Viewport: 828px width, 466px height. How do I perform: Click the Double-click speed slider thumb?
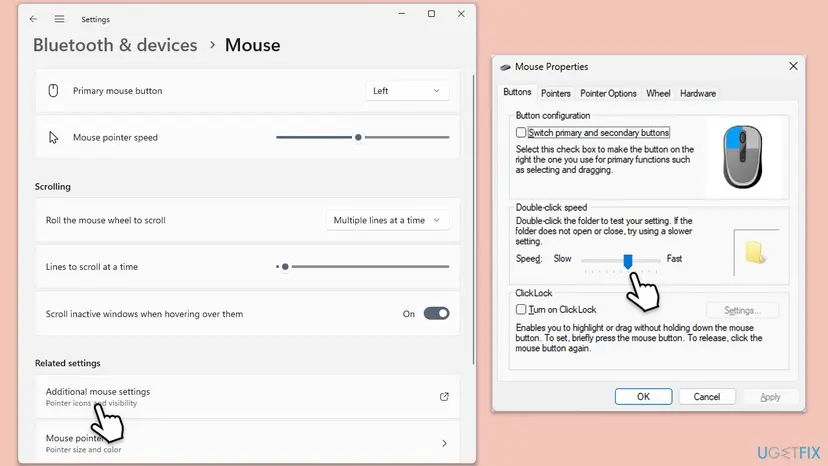point(627,261)
